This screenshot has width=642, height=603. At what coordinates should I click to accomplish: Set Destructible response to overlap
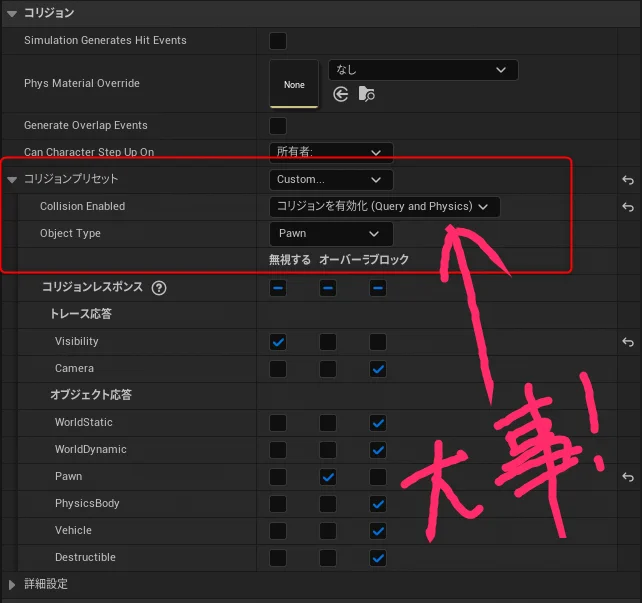coord(328,558)
